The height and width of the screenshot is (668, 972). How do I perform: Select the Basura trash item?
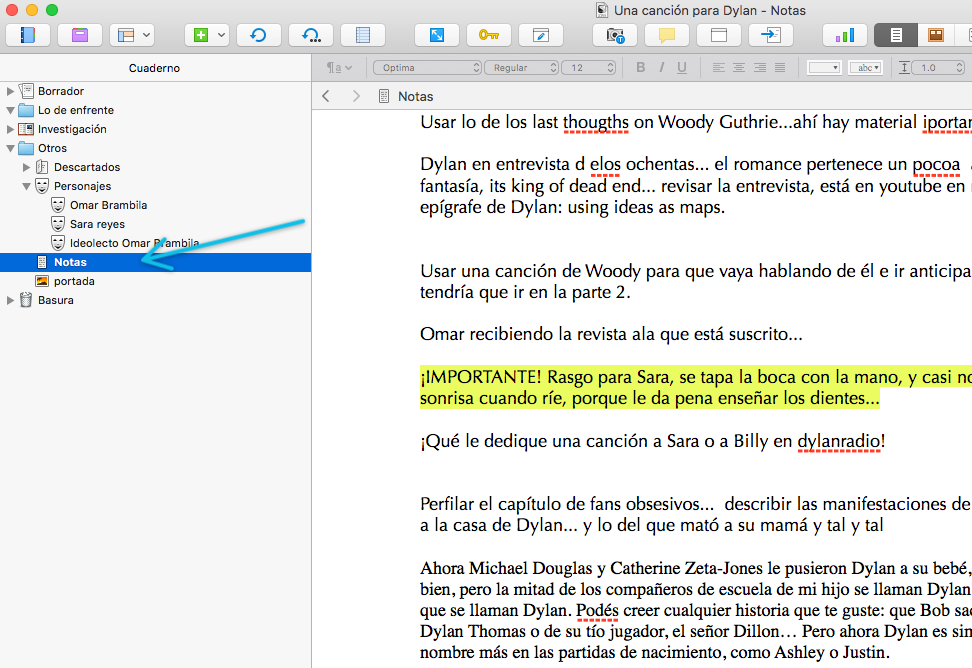(x=56, y=300)
